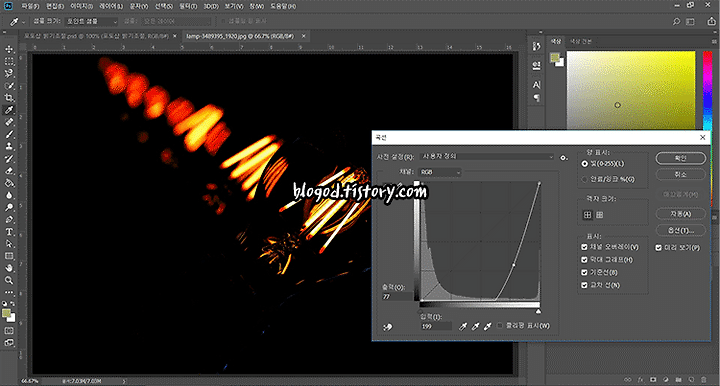Open the Edit (E) menu
Viewport: 720px width, 386px height.
55,6
